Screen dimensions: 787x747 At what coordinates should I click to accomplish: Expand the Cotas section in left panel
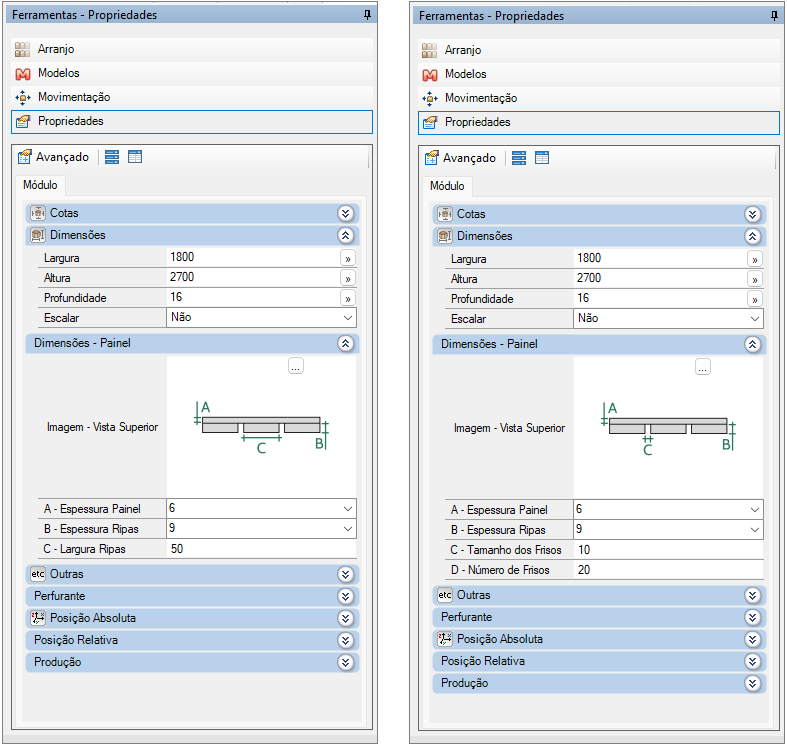(345, 213)
